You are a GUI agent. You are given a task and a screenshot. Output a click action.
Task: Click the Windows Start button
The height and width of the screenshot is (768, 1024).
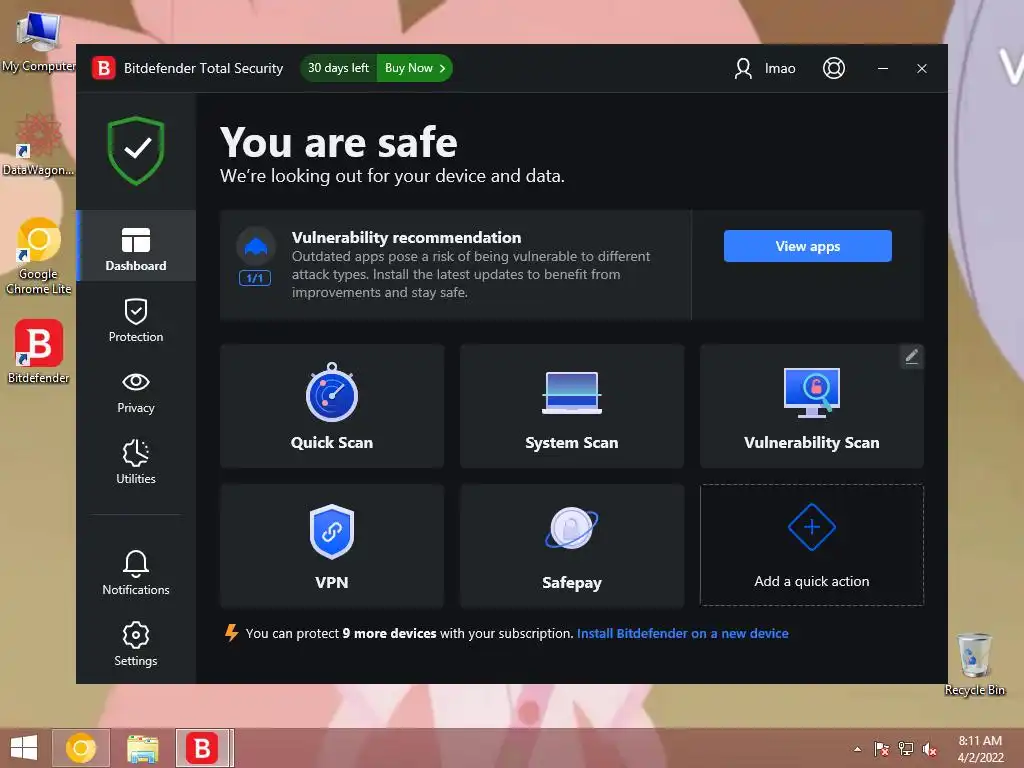24,748
